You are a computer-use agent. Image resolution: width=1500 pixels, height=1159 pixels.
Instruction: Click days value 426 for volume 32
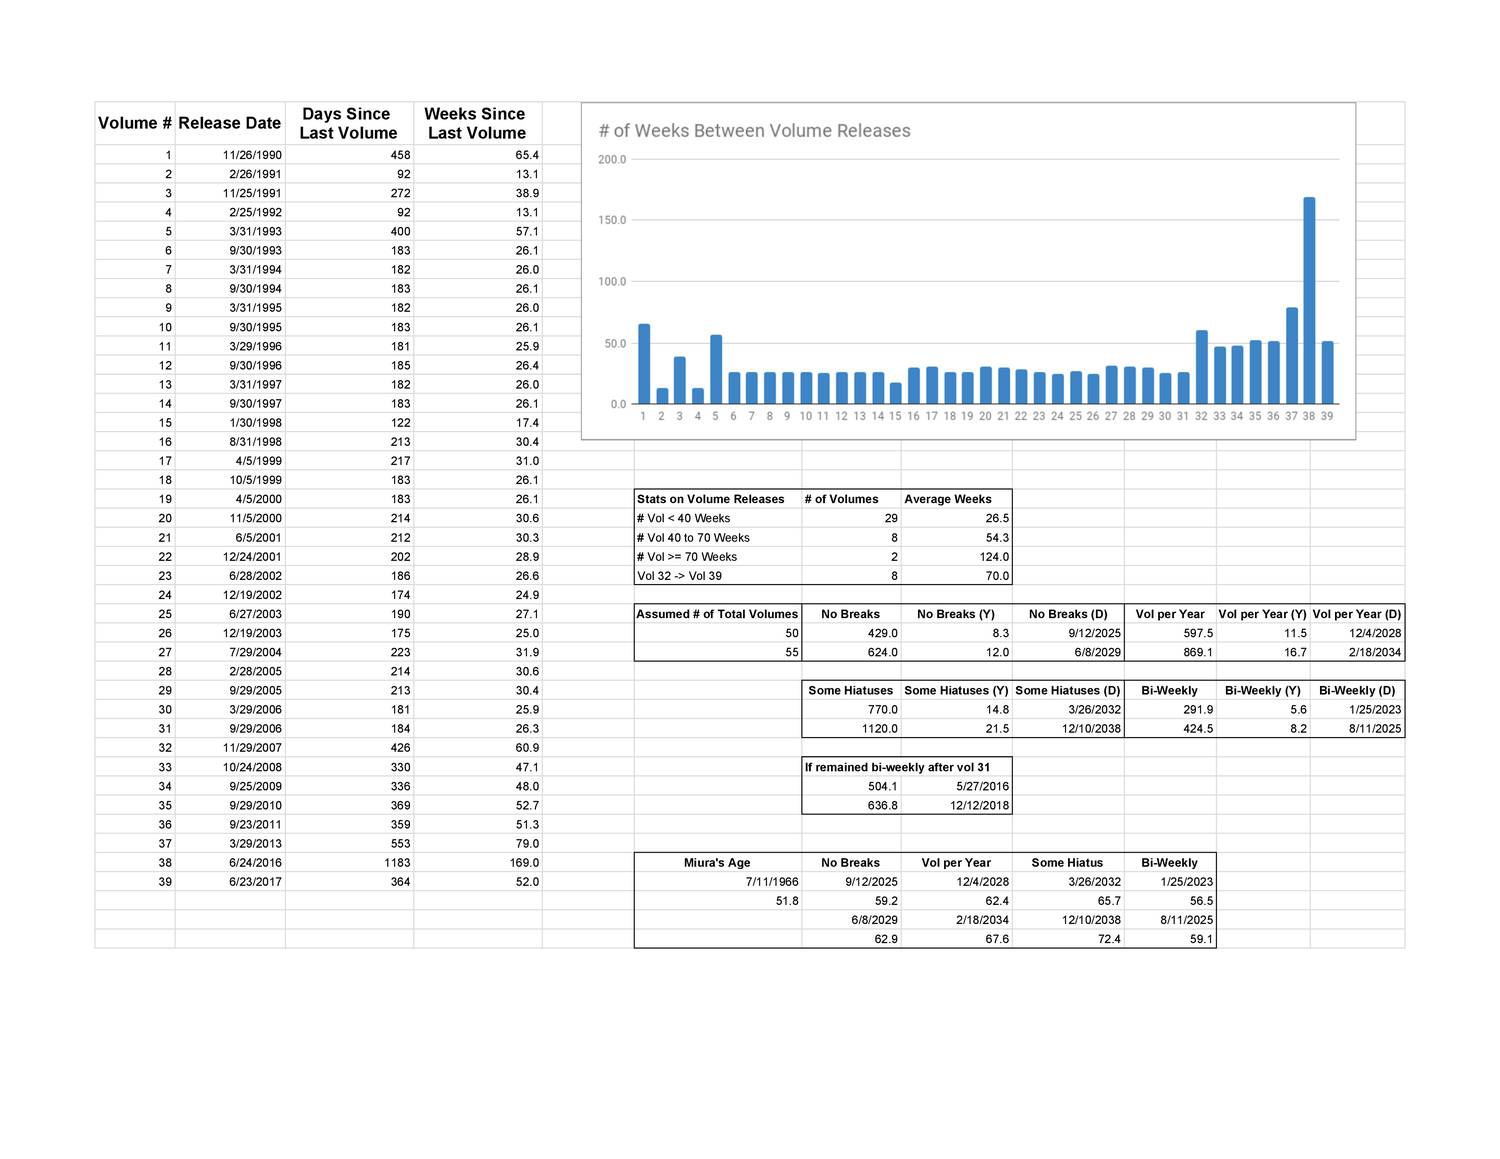point(349,748)
